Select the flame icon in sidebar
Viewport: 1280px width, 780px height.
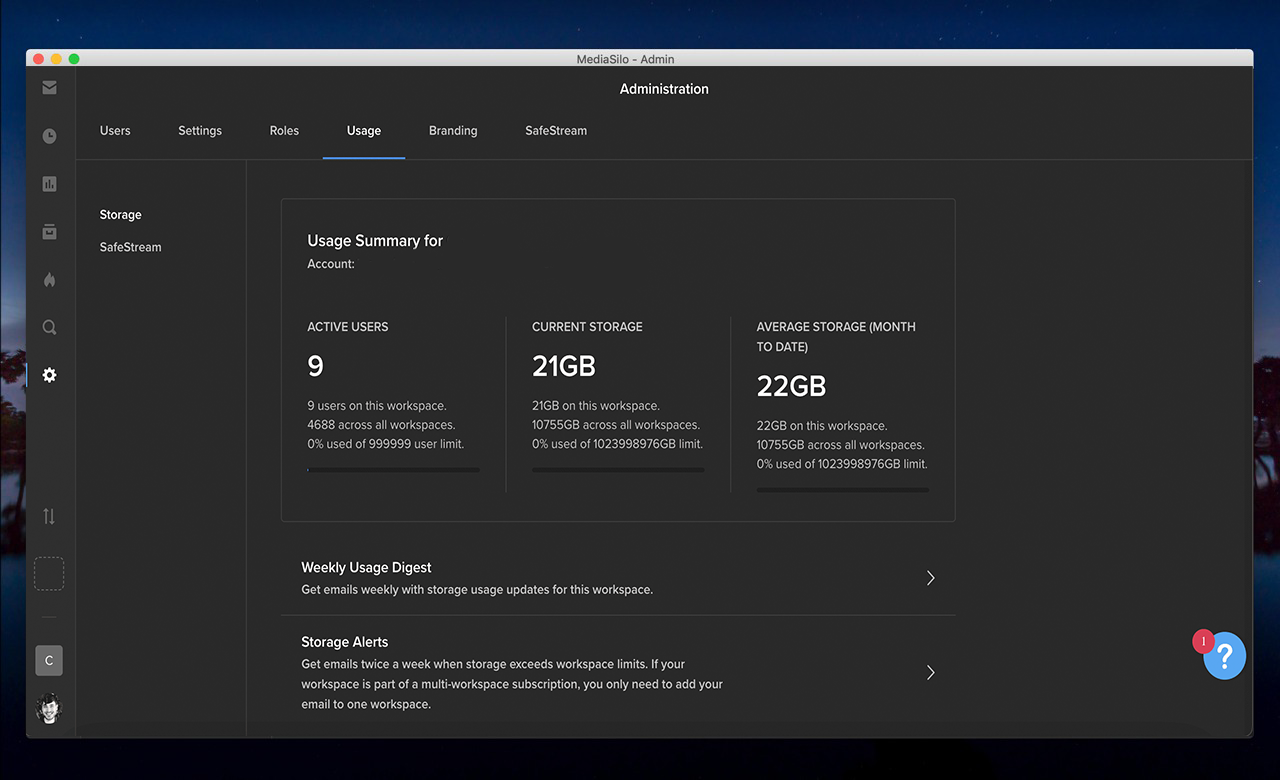click(x=49, y=280)
